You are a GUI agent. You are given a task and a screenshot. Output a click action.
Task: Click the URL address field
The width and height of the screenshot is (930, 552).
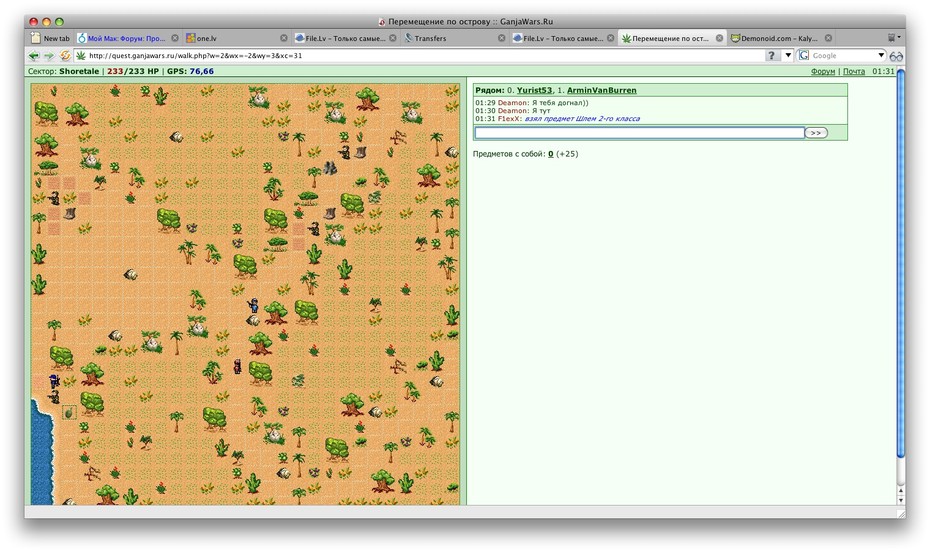(x=424, y=55)
